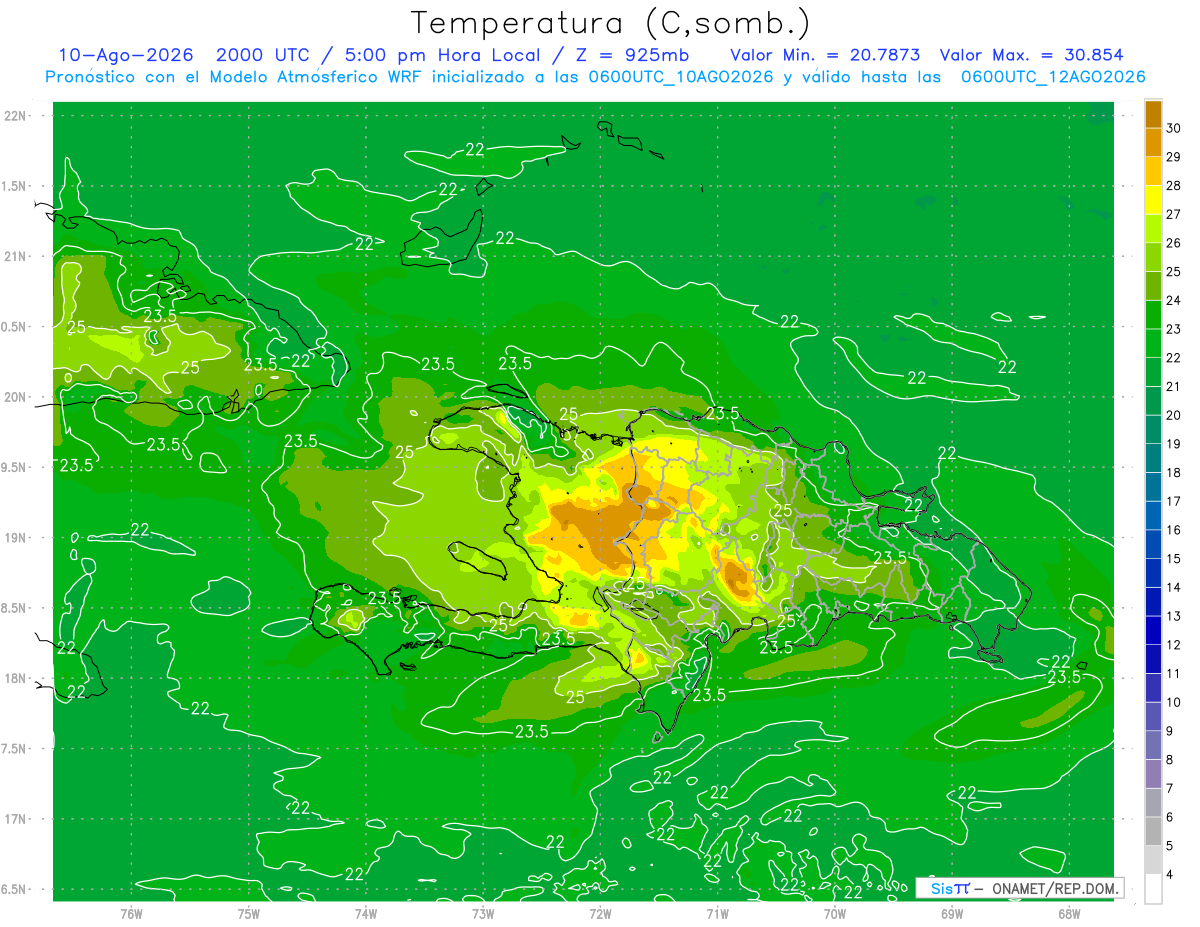Image resolution: width=1200 pixels, height=927 pixels.
Task: Click the orange swatch between 29 and 30
Action: point(1153,143)
